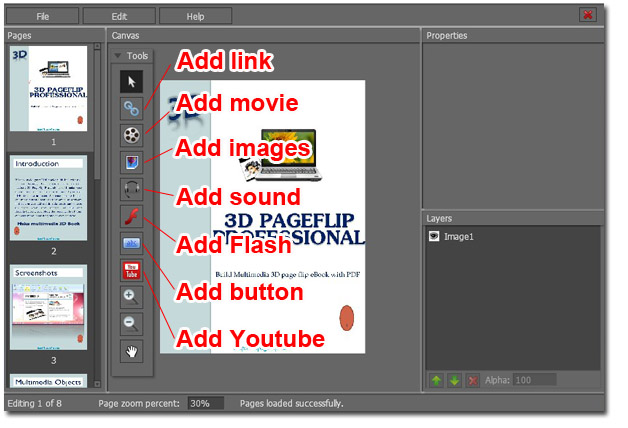Open page 2 Introduction thumbnail
Screen dimensions: 628x428
48,198
